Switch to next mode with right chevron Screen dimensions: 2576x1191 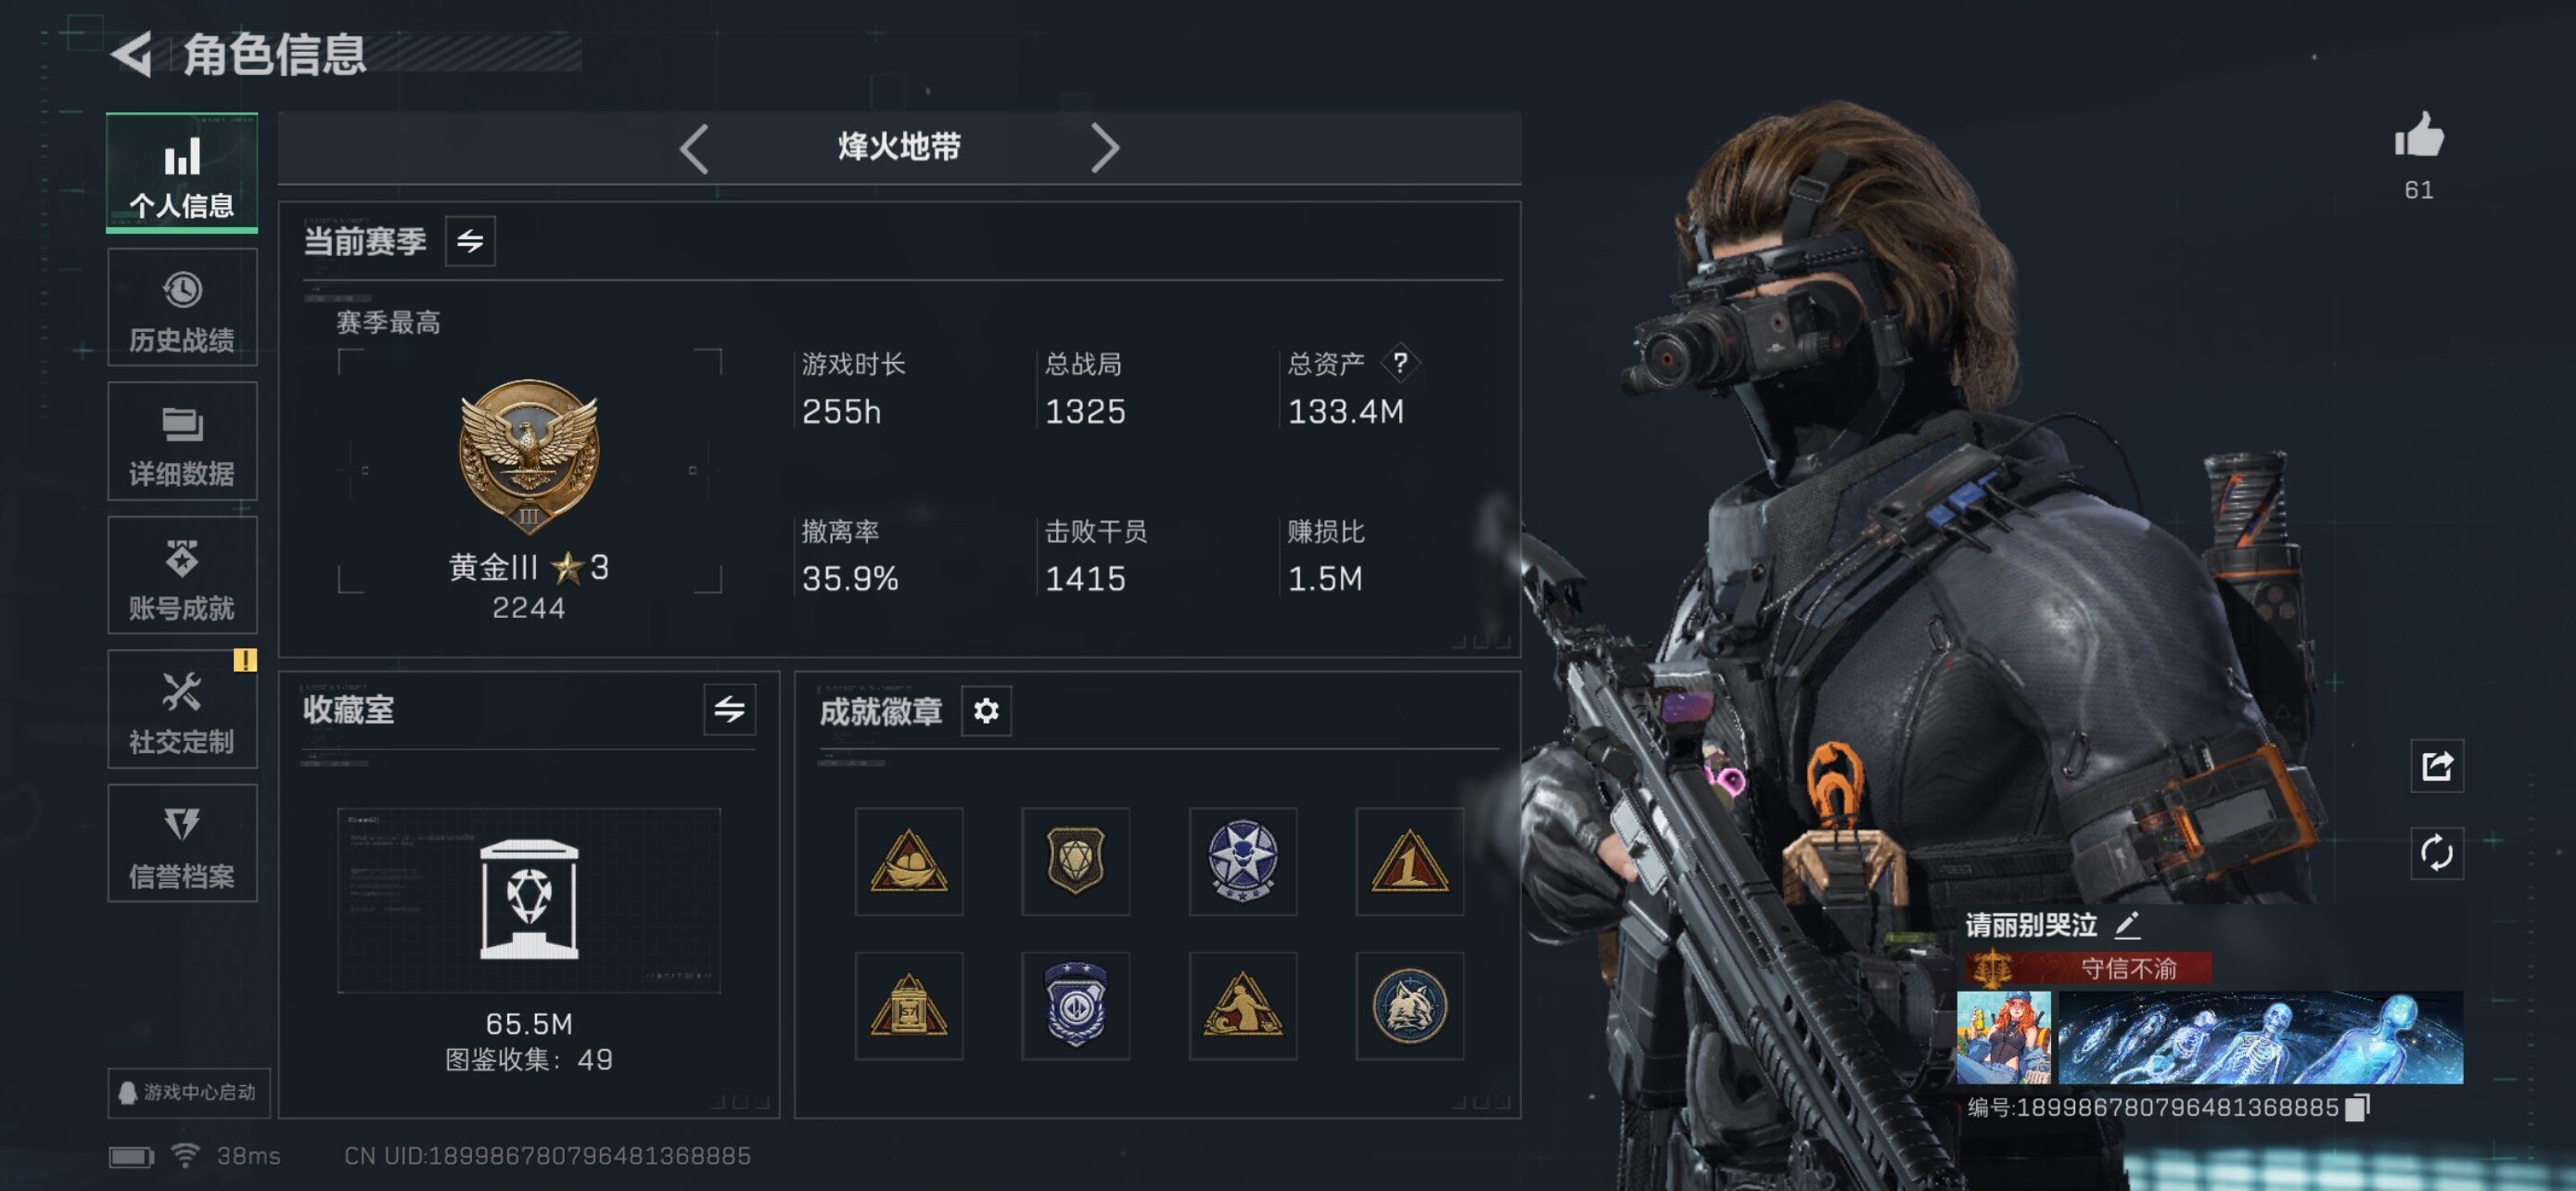pos(1104,149)
